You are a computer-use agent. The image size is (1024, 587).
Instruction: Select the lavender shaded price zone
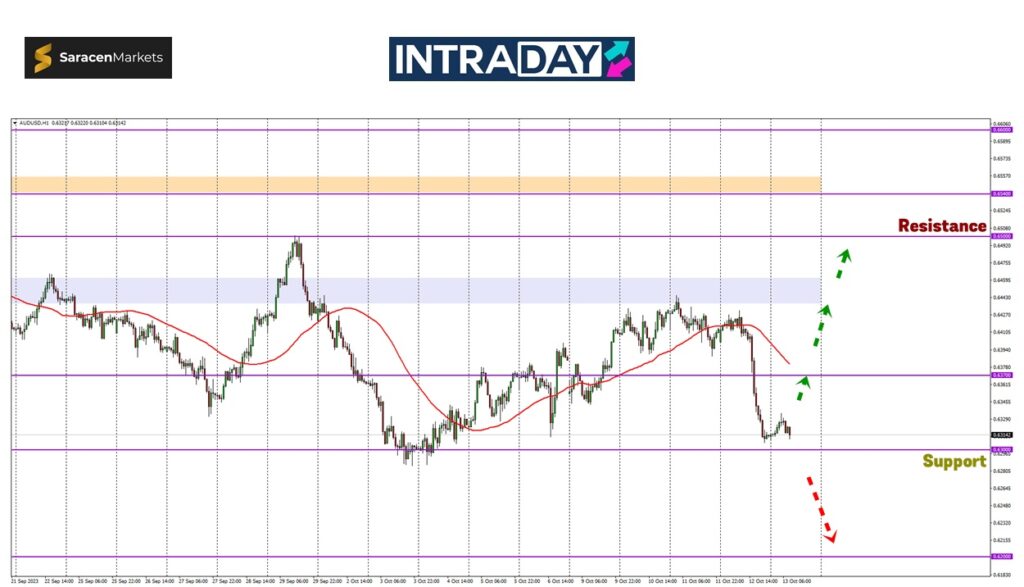[416, 290]
